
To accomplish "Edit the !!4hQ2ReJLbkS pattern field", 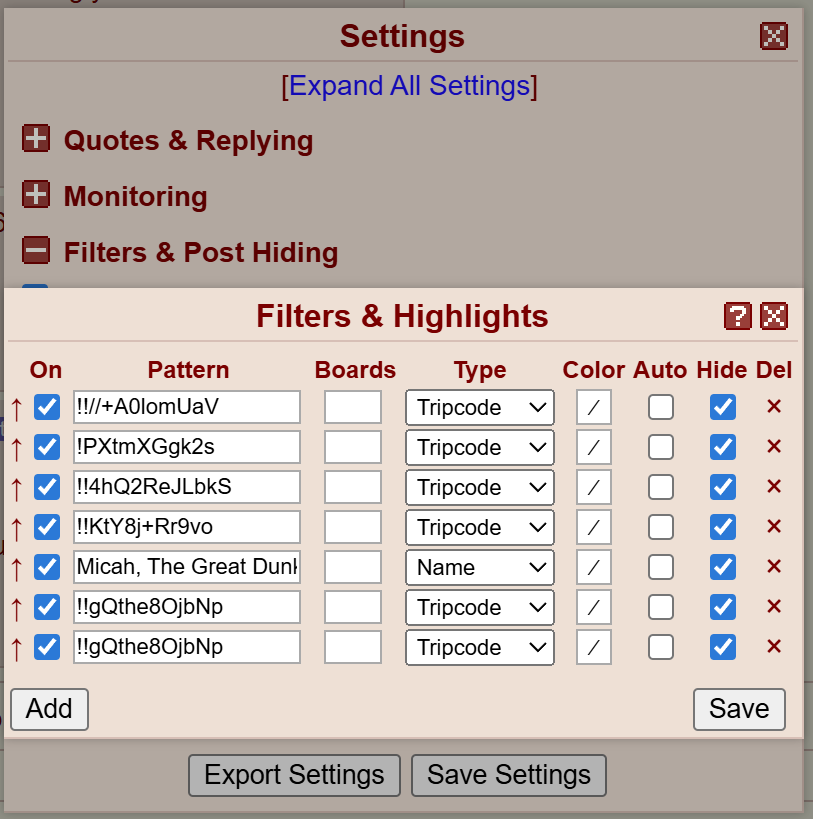I will (187, 487).
